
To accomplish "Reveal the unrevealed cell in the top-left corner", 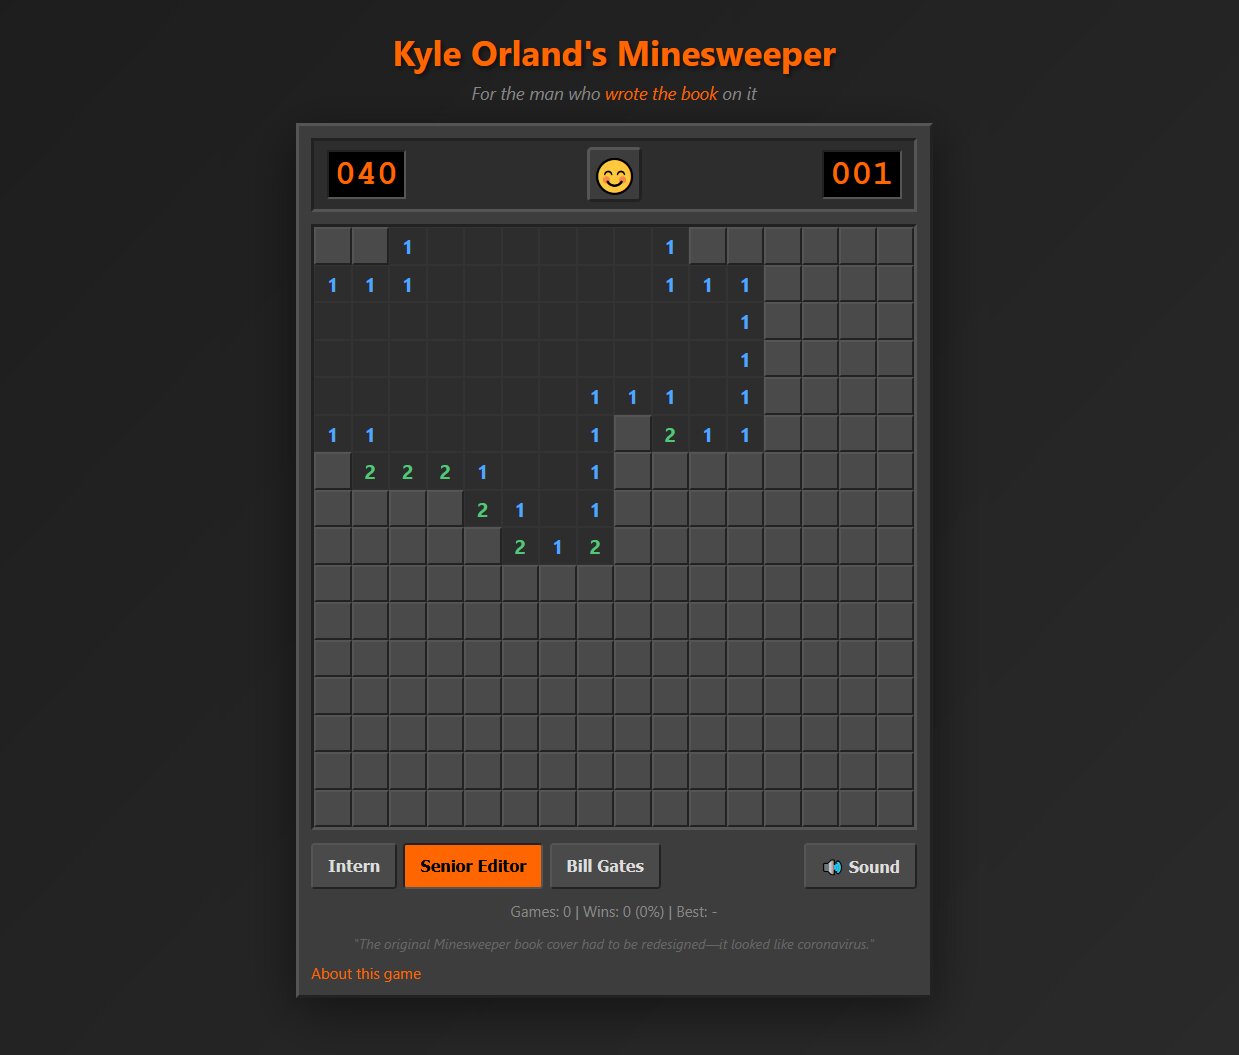I will [x=331, y=246].
